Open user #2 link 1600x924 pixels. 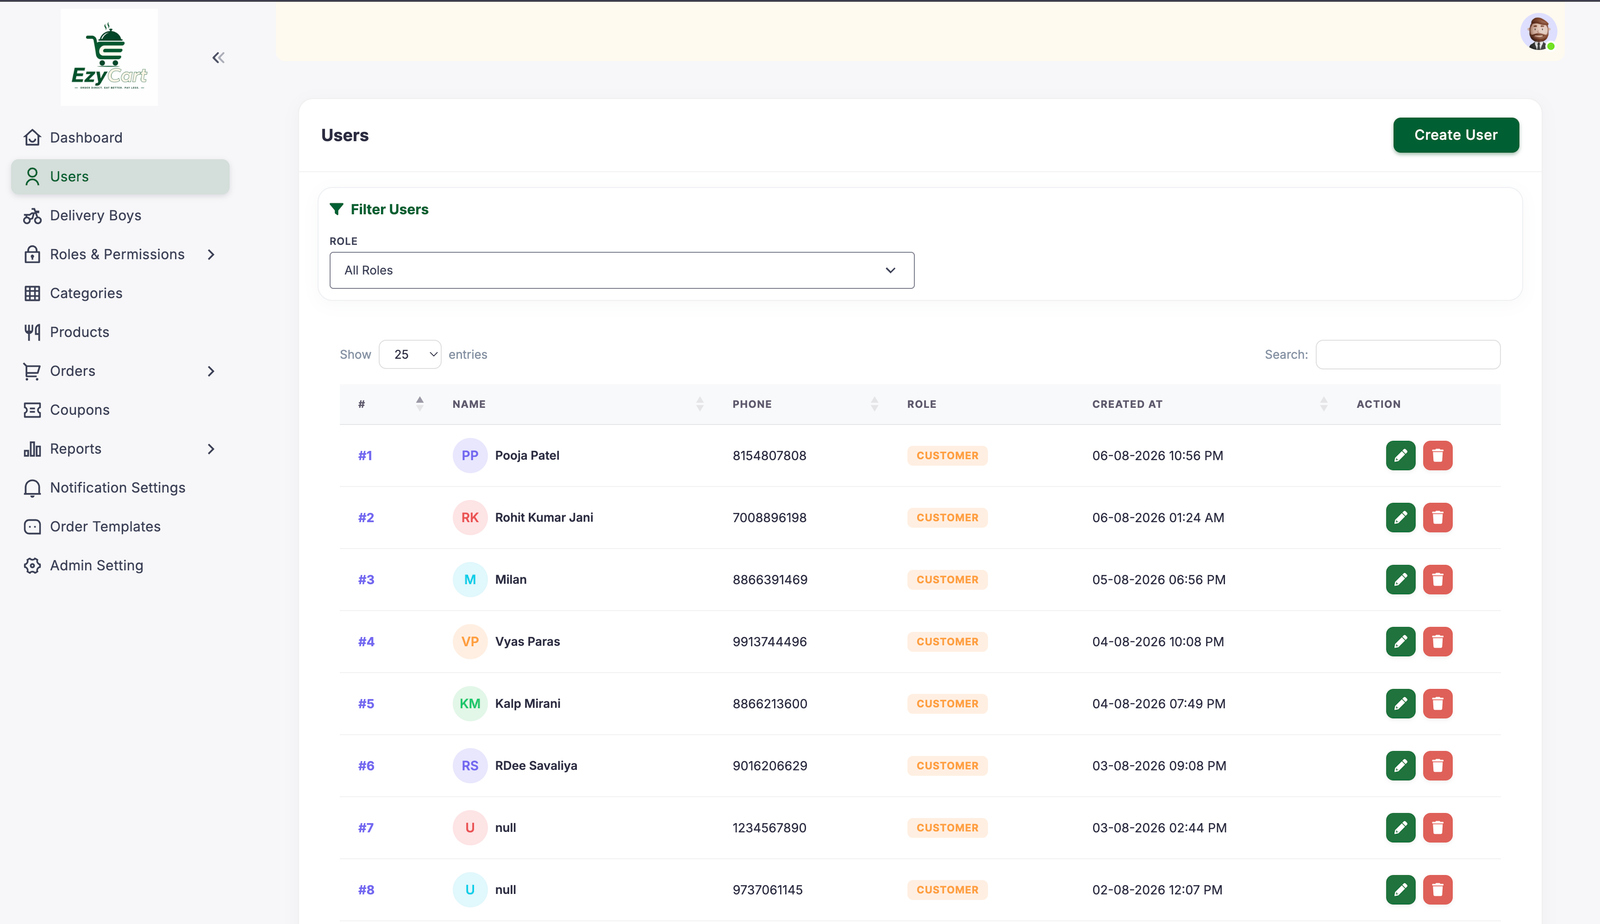[366, 518]
